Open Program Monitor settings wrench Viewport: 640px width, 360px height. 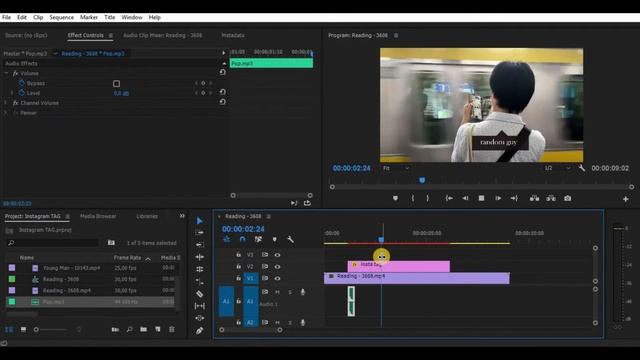582,168
